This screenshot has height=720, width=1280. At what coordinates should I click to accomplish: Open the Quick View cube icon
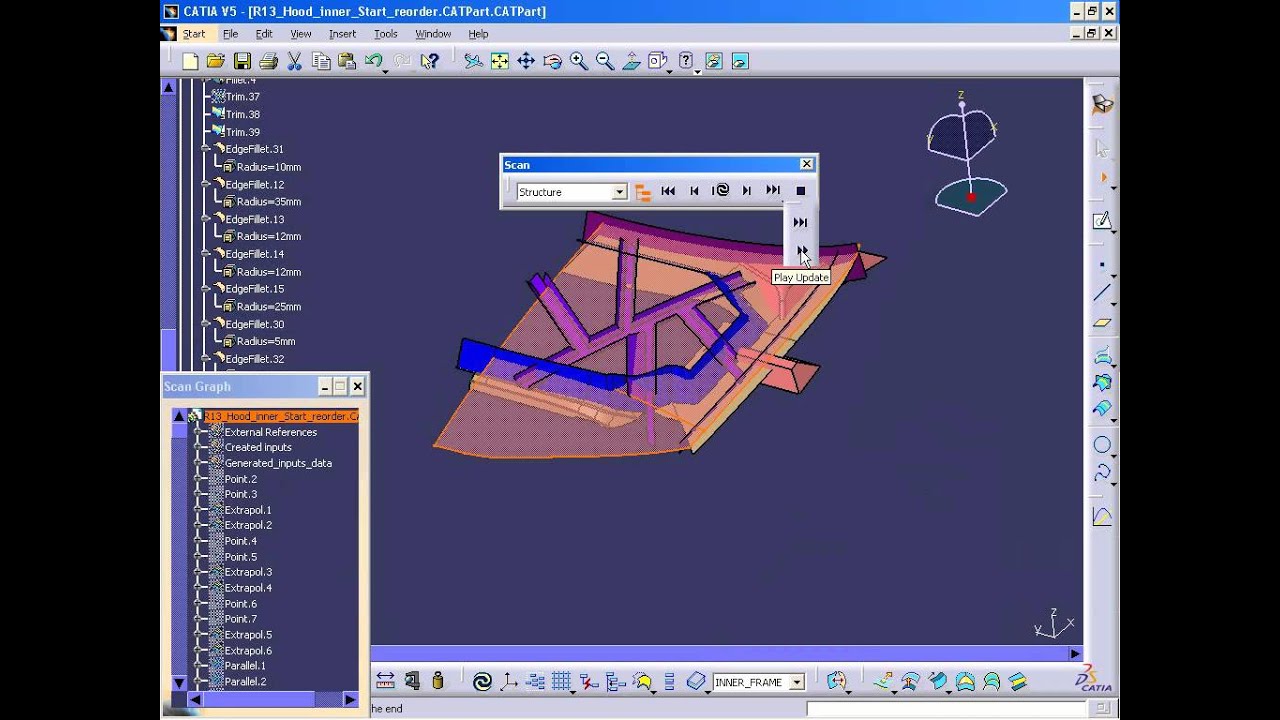coord(656,61)
